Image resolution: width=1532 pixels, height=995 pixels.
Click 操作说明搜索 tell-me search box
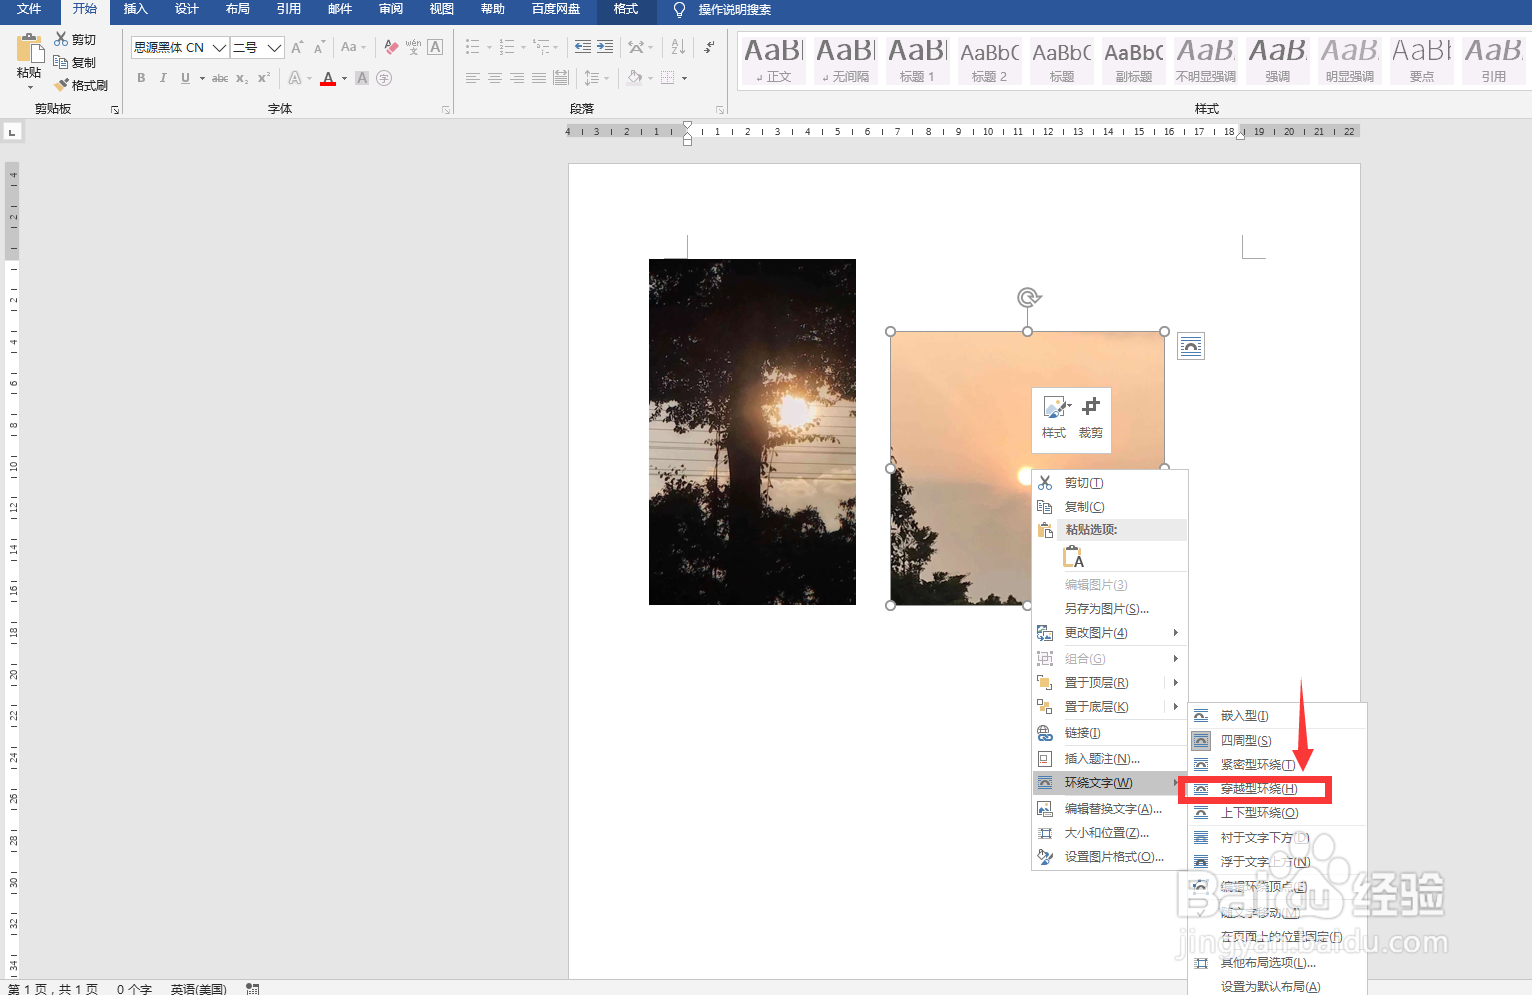pos(734,9)
